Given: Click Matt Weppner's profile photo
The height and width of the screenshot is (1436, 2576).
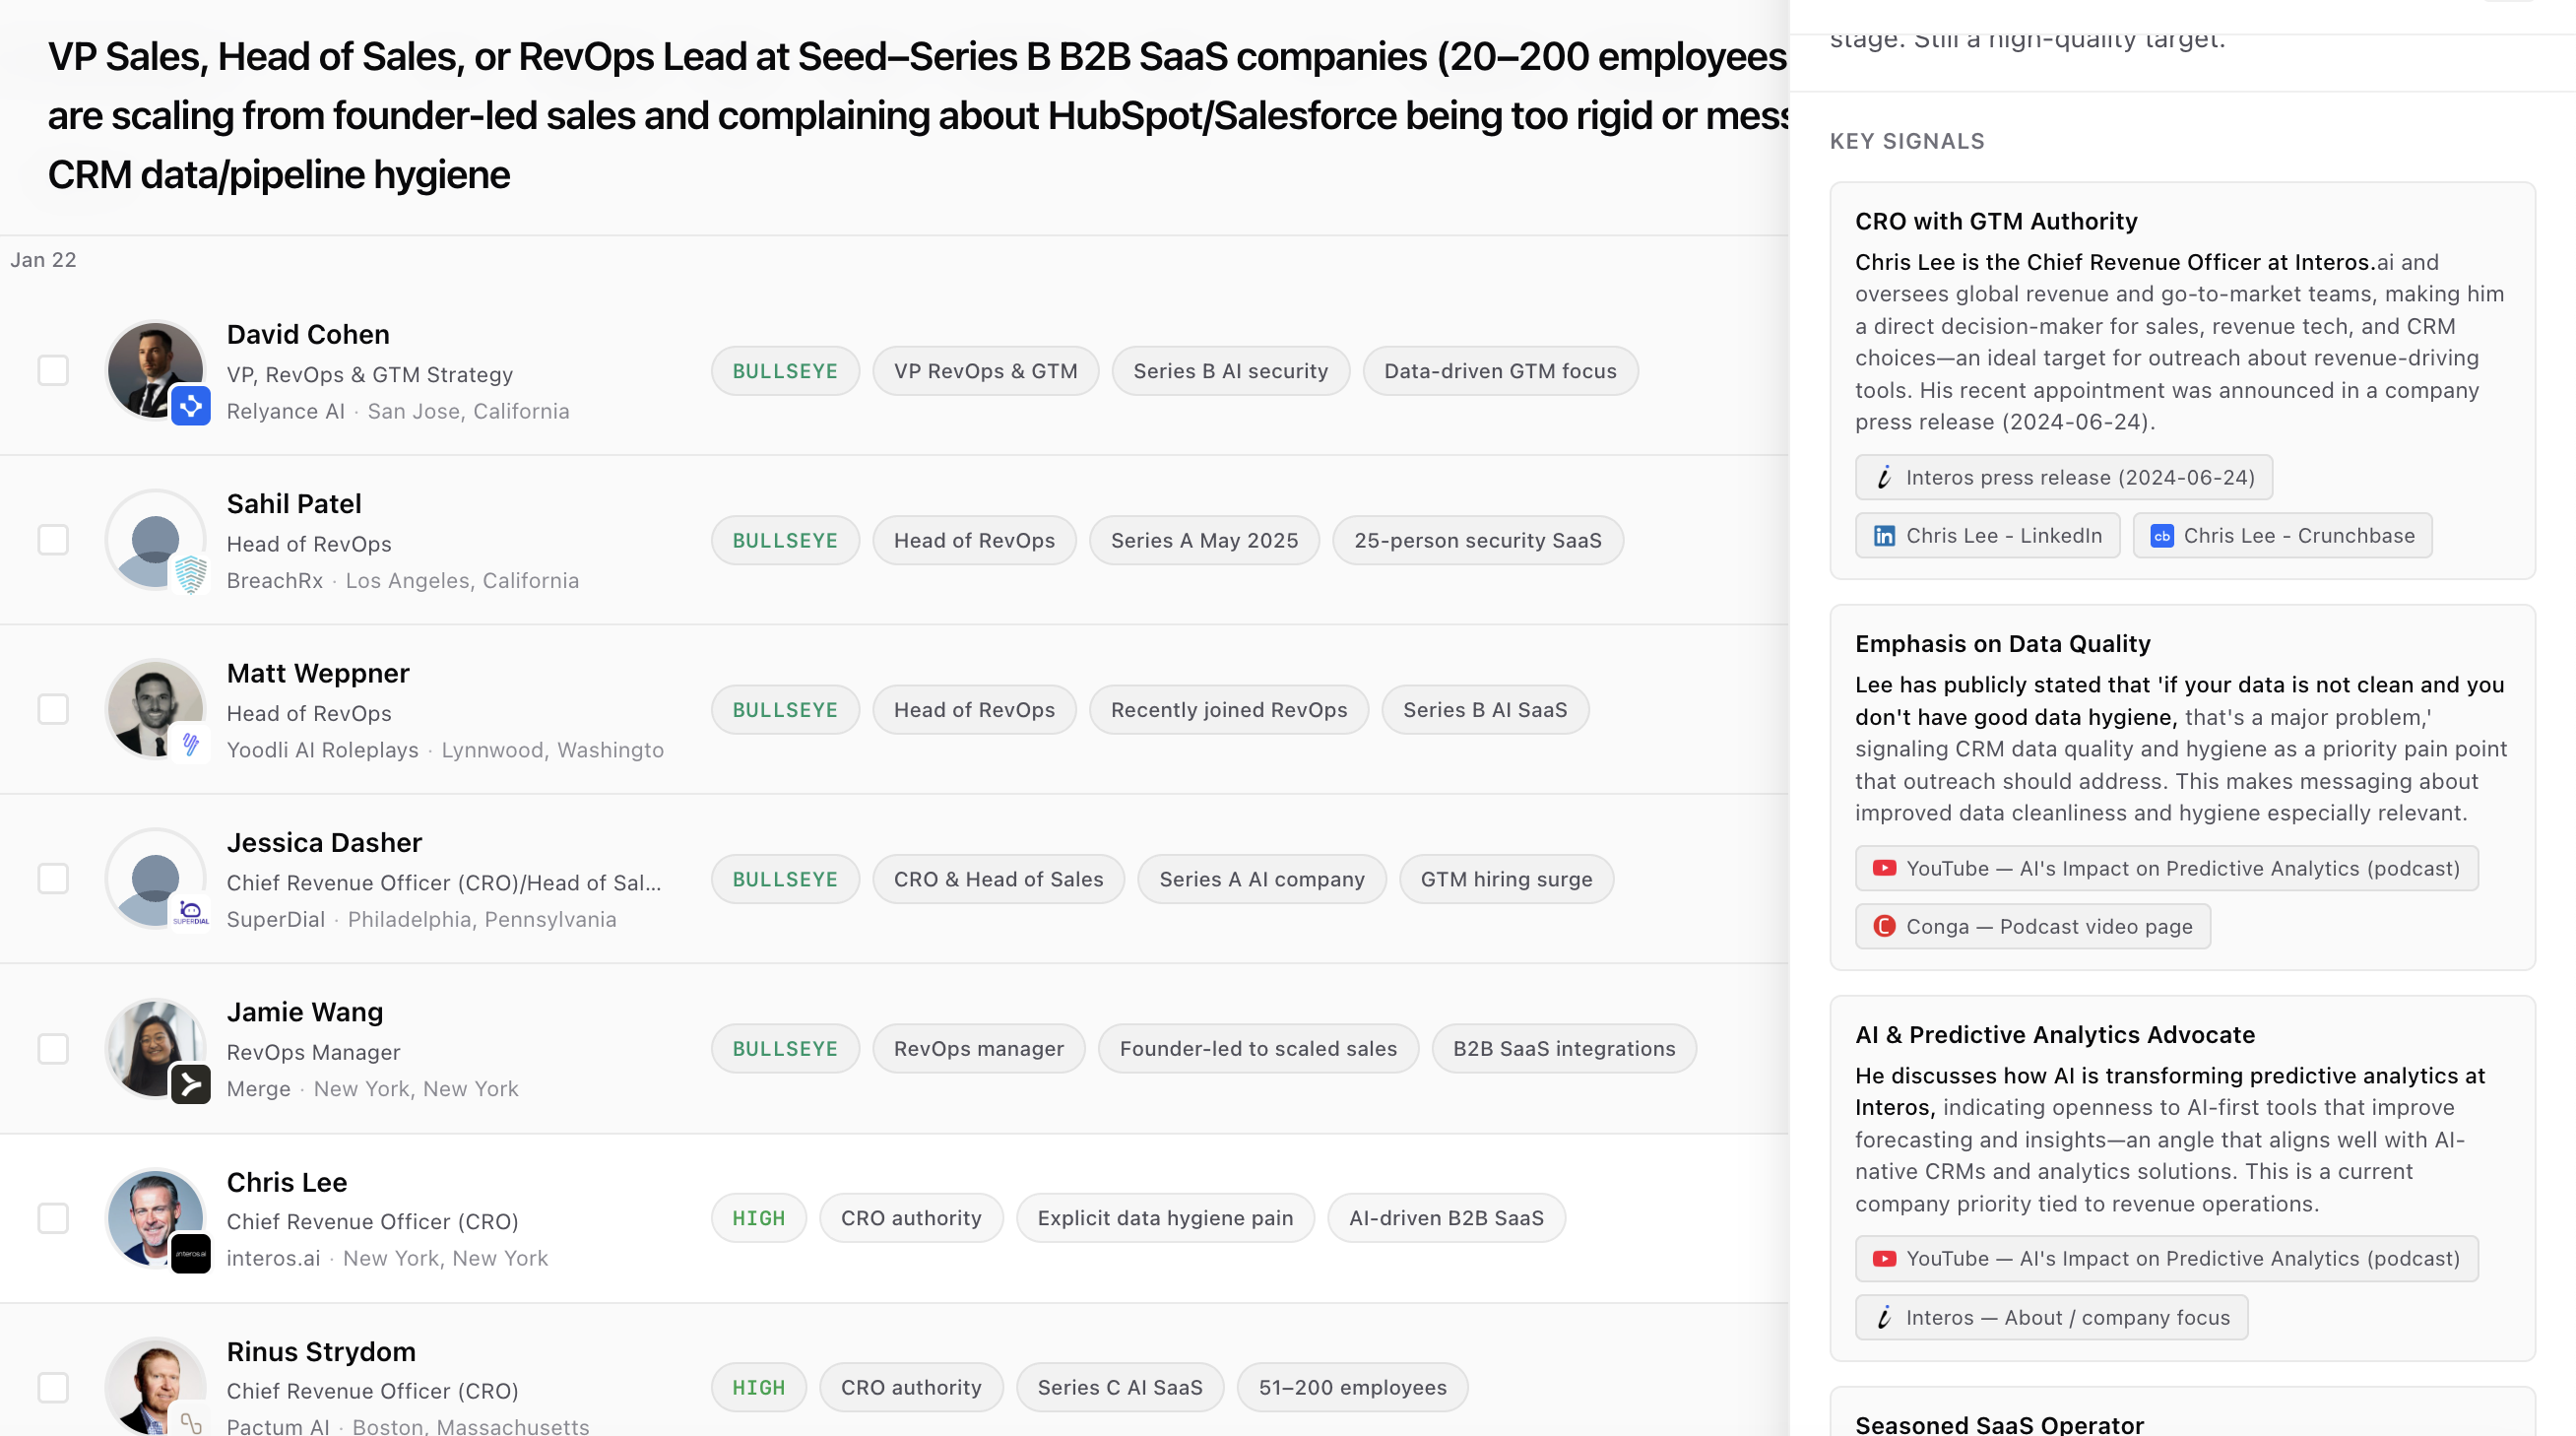Looking at the screenshot, I should click(x=155, y=709).
